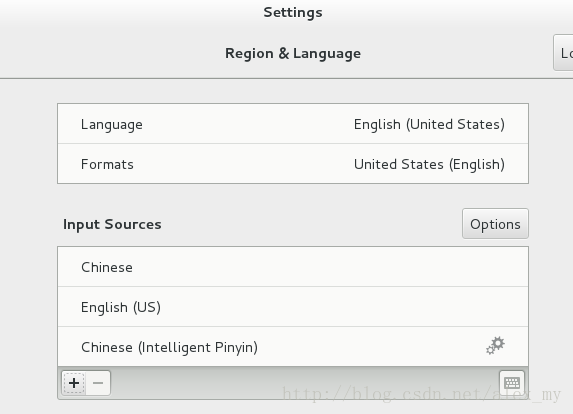573x414 pixels.
Task: Select the Chinese input source
Action: pyautogui.click(x=293, y=267)
